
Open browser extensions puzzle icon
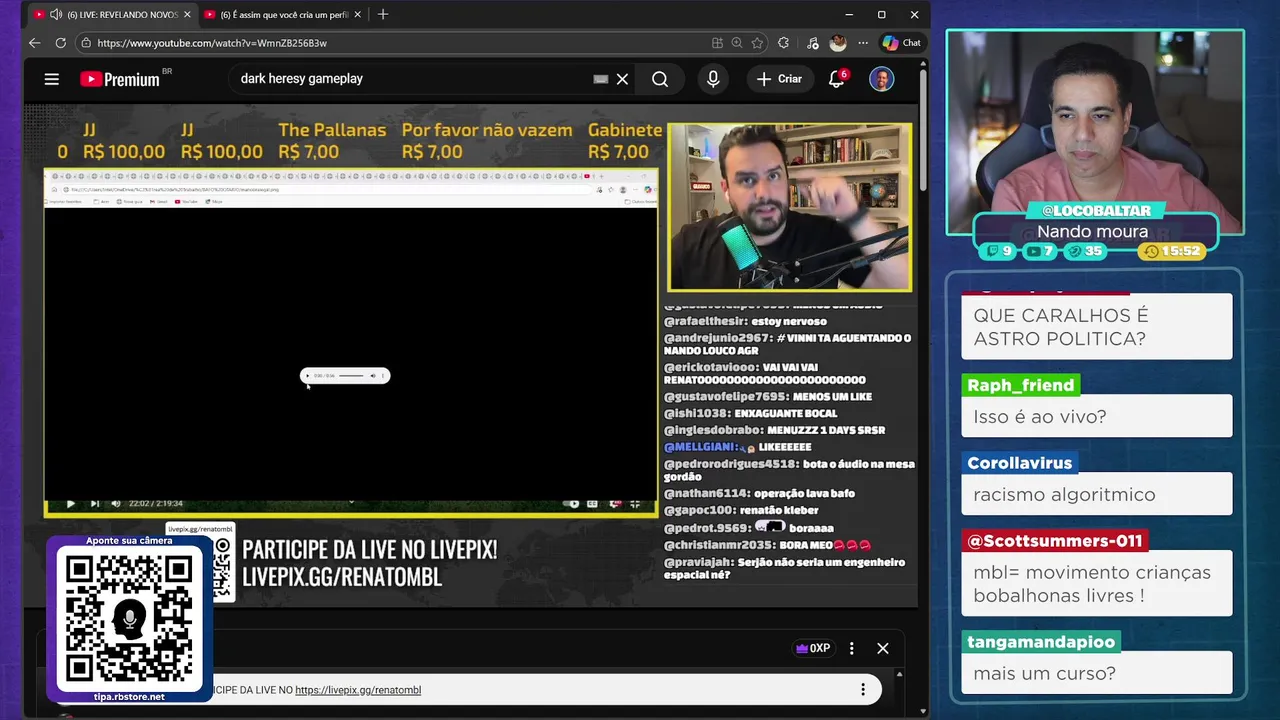click(783, 43)
